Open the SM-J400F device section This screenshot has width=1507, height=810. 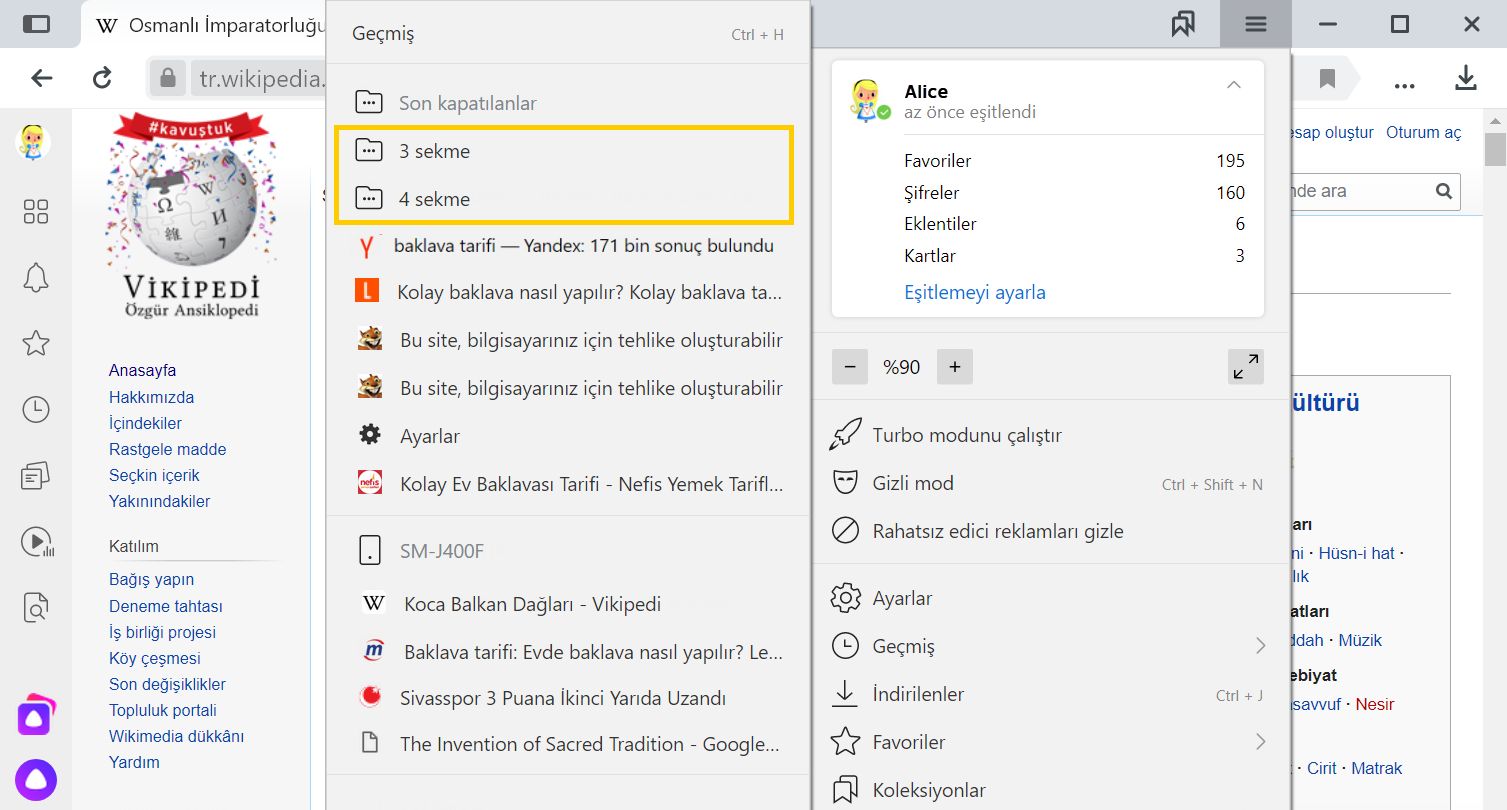click(x=567, y=551)
